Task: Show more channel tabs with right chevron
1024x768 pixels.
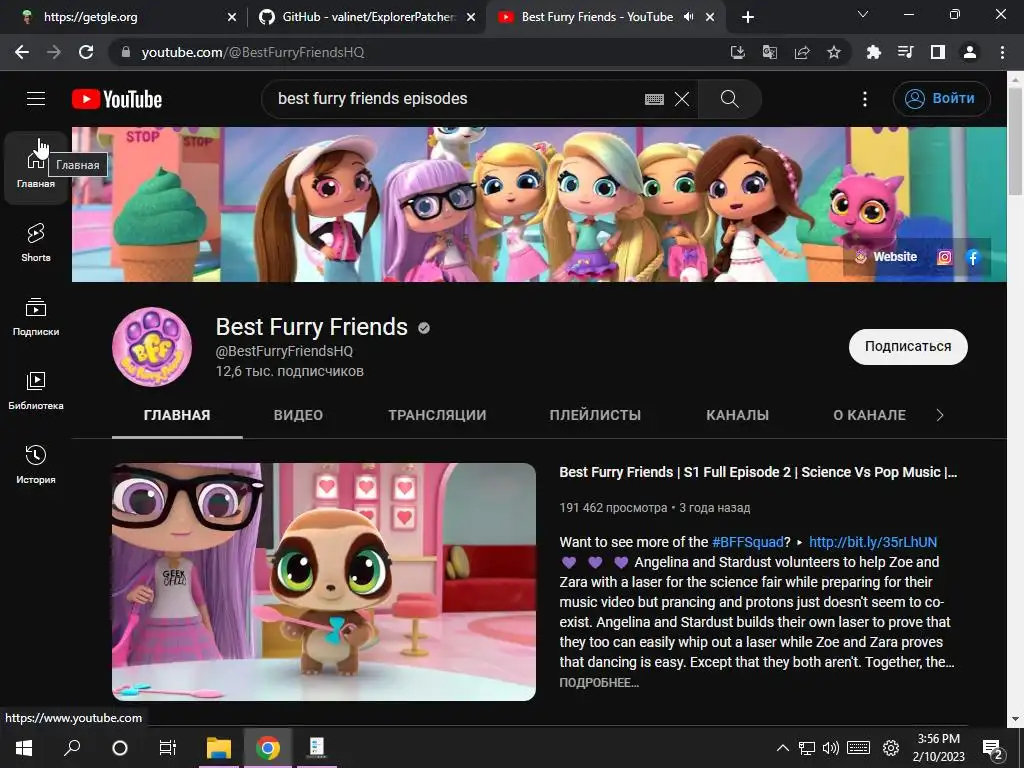Action: [x=940, y=415]
